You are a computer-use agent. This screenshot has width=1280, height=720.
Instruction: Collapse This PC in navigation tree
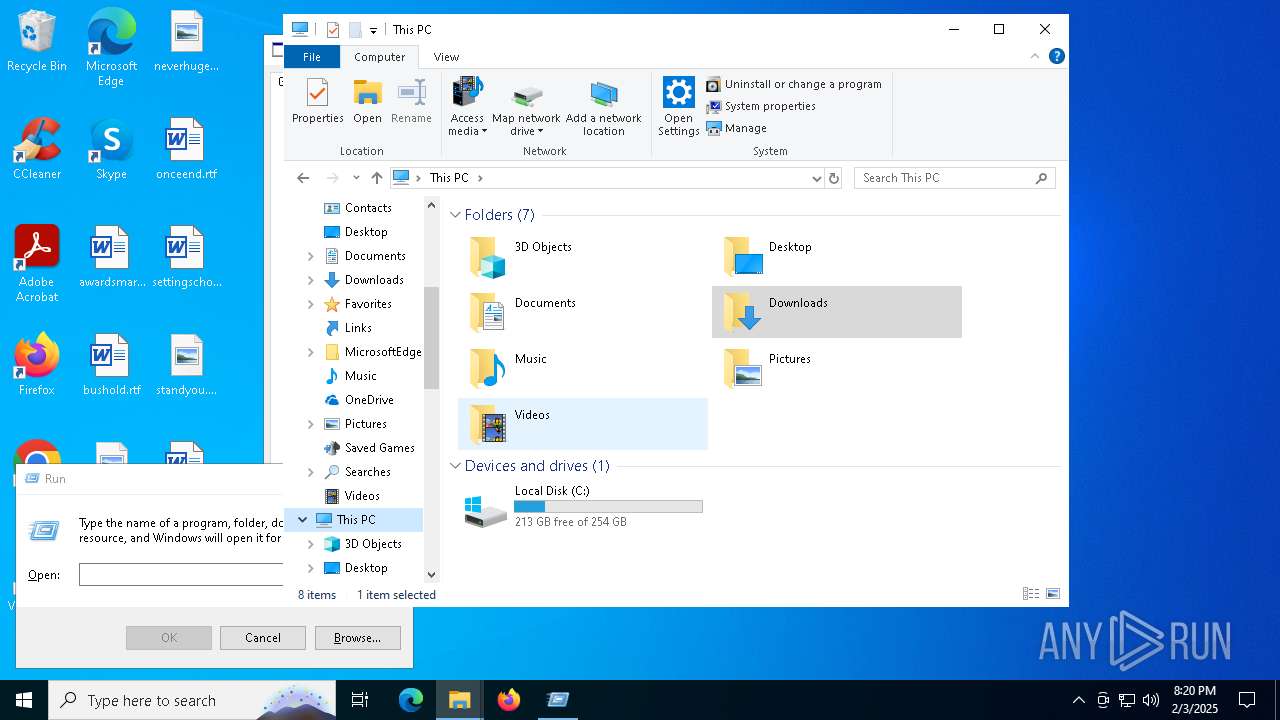[x=302, y=520]
